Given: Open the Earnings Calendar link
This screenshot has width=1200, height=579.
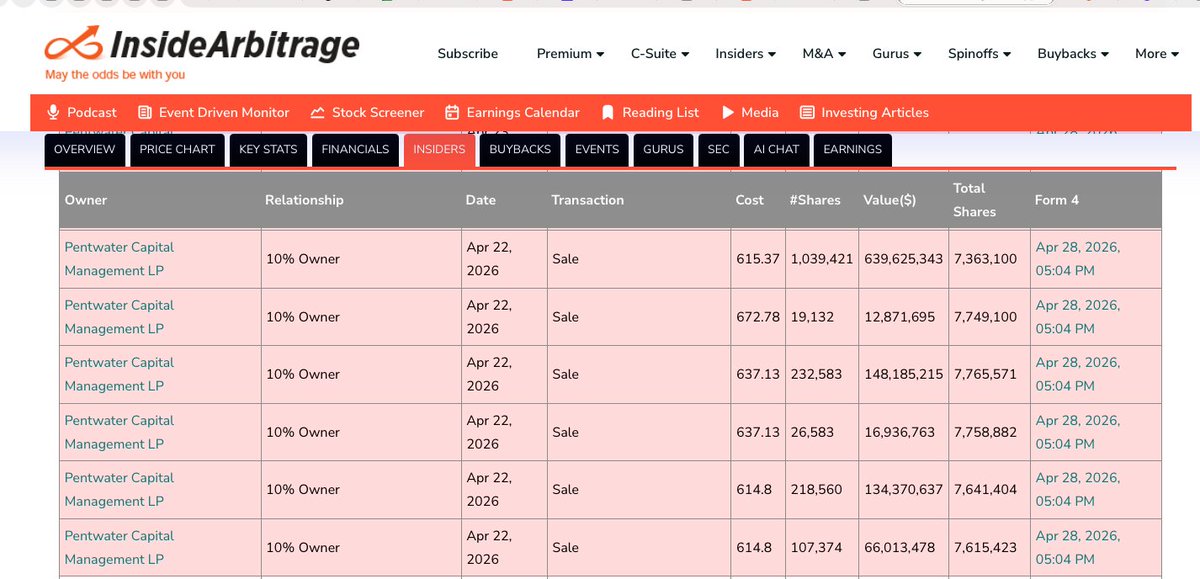Looking at the screenshot, I should (x=523, y=112).
